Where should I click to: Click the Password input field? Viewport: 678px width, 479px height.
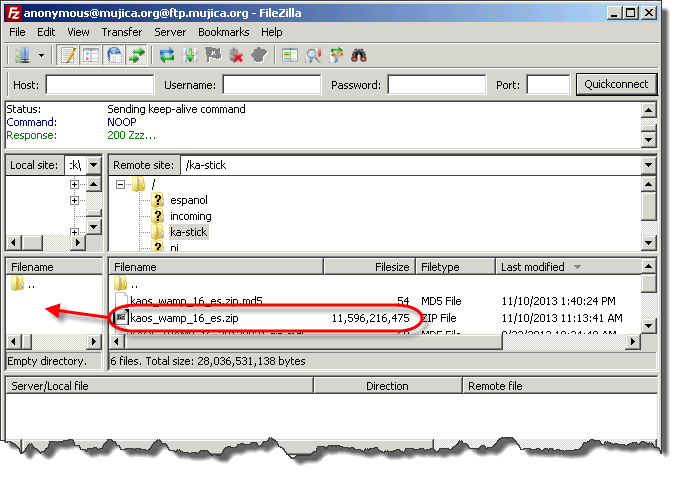point(437,84)
